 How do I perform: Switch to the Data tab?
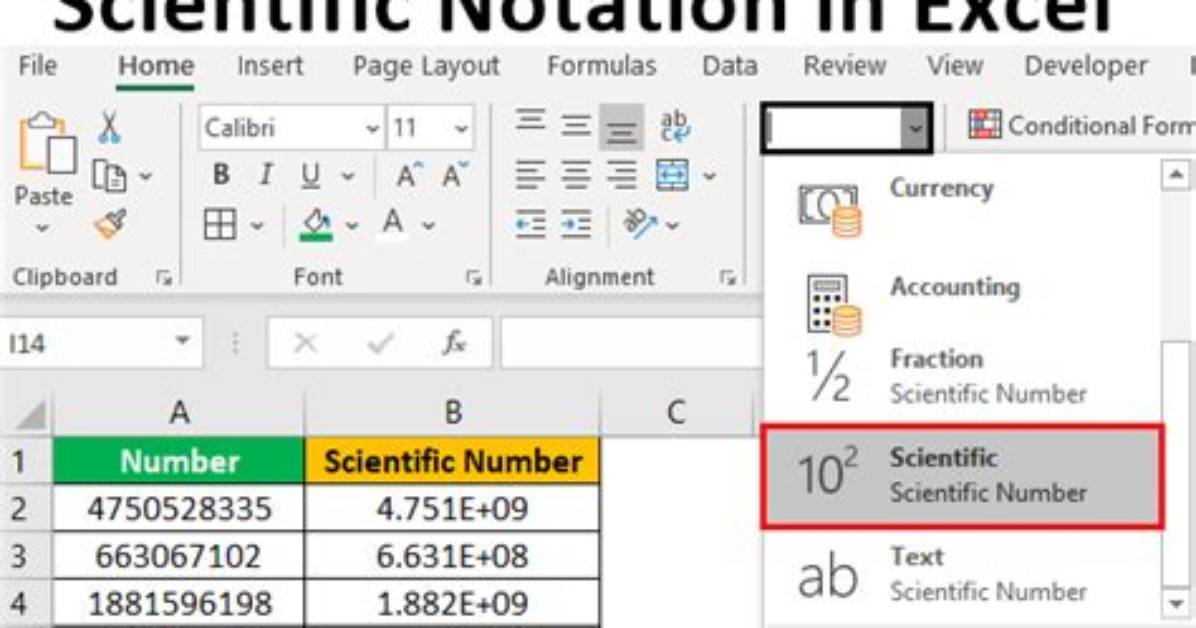point(730,66)
